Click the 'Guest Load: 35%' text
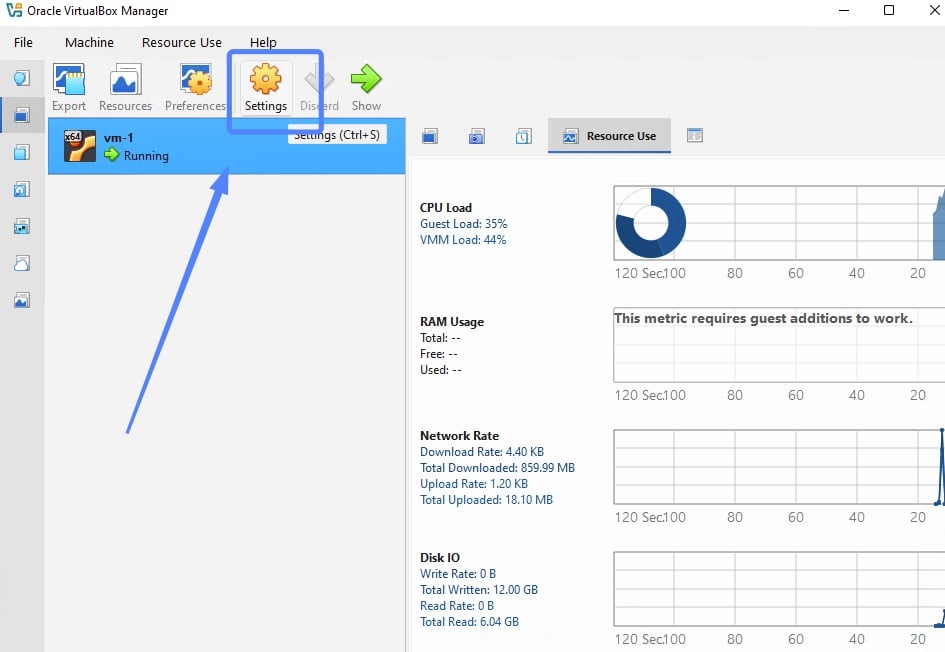The image size is (945, 652). pyautogui.click(x=463, y=224)
